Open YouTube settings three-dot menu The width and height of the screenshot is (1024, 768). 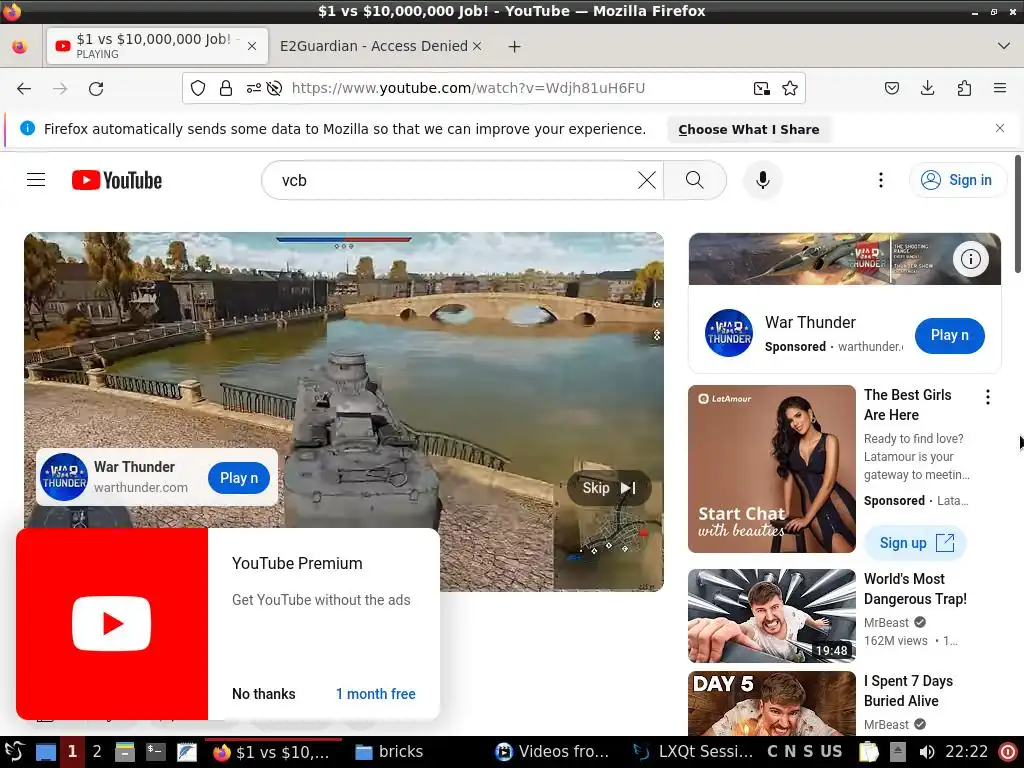881,180
